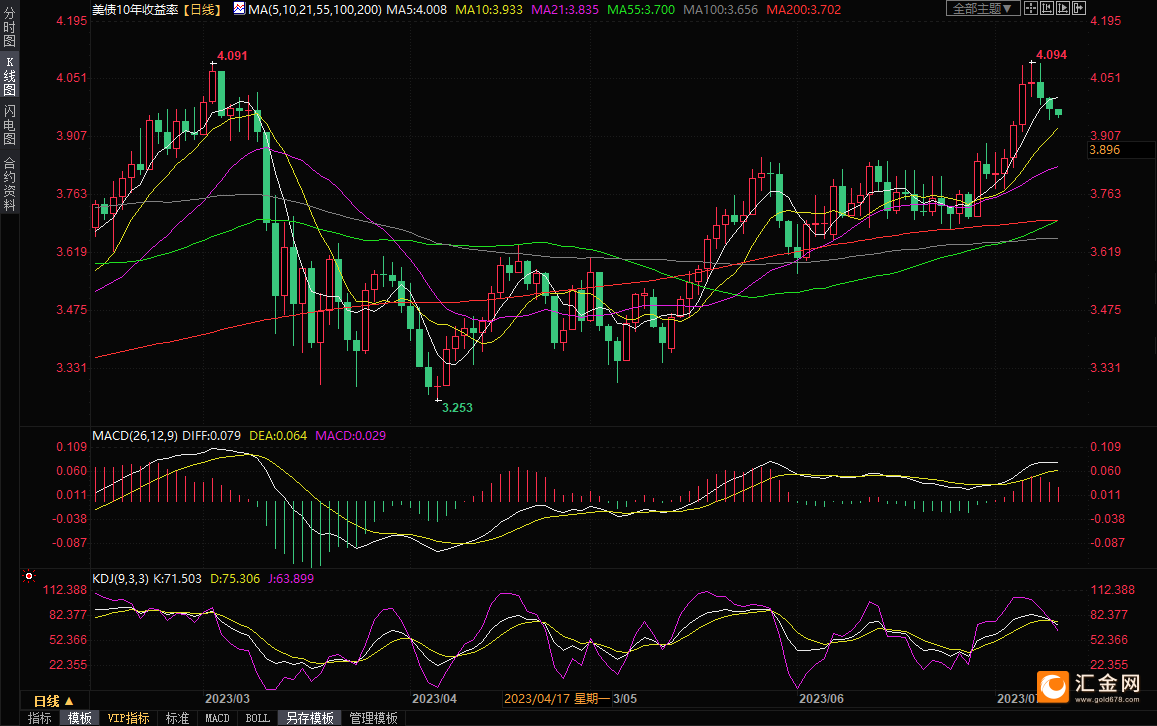The width and height of the screenshot is (1157, 726).
Task: Switch to the 分时图 side tab
Action: 10,27
